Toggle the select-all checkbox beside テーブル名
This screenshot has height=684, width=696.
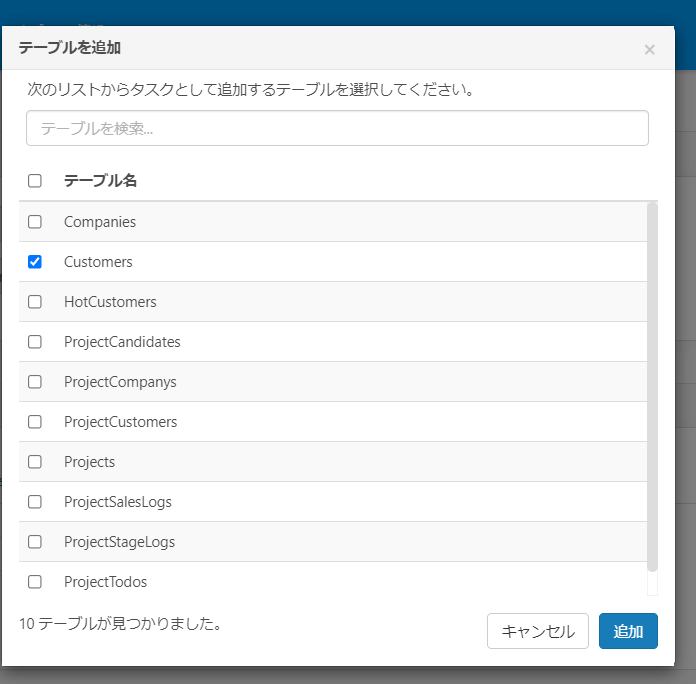point(35,181)
